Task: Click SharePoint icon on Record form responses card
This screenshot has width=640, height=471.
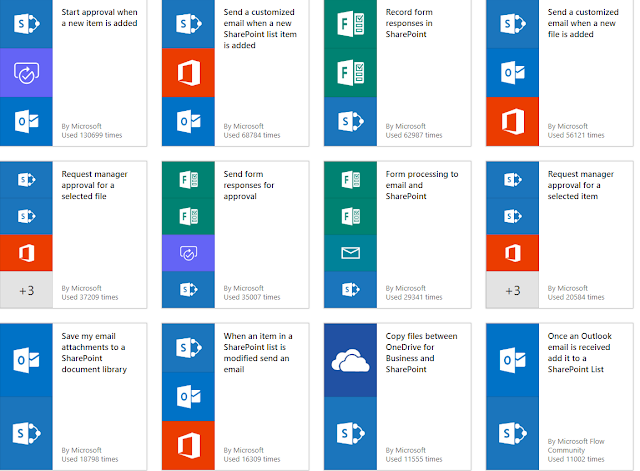Action: (350, 121)
